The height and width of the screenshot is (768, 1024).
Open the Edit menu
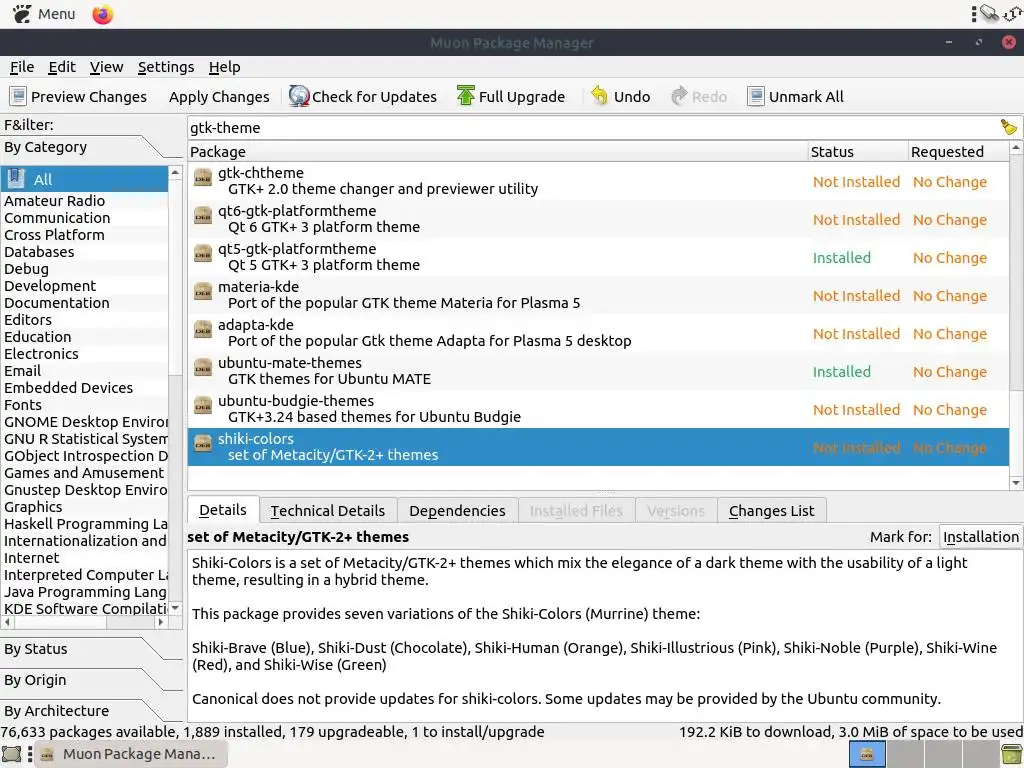[62, 67]
